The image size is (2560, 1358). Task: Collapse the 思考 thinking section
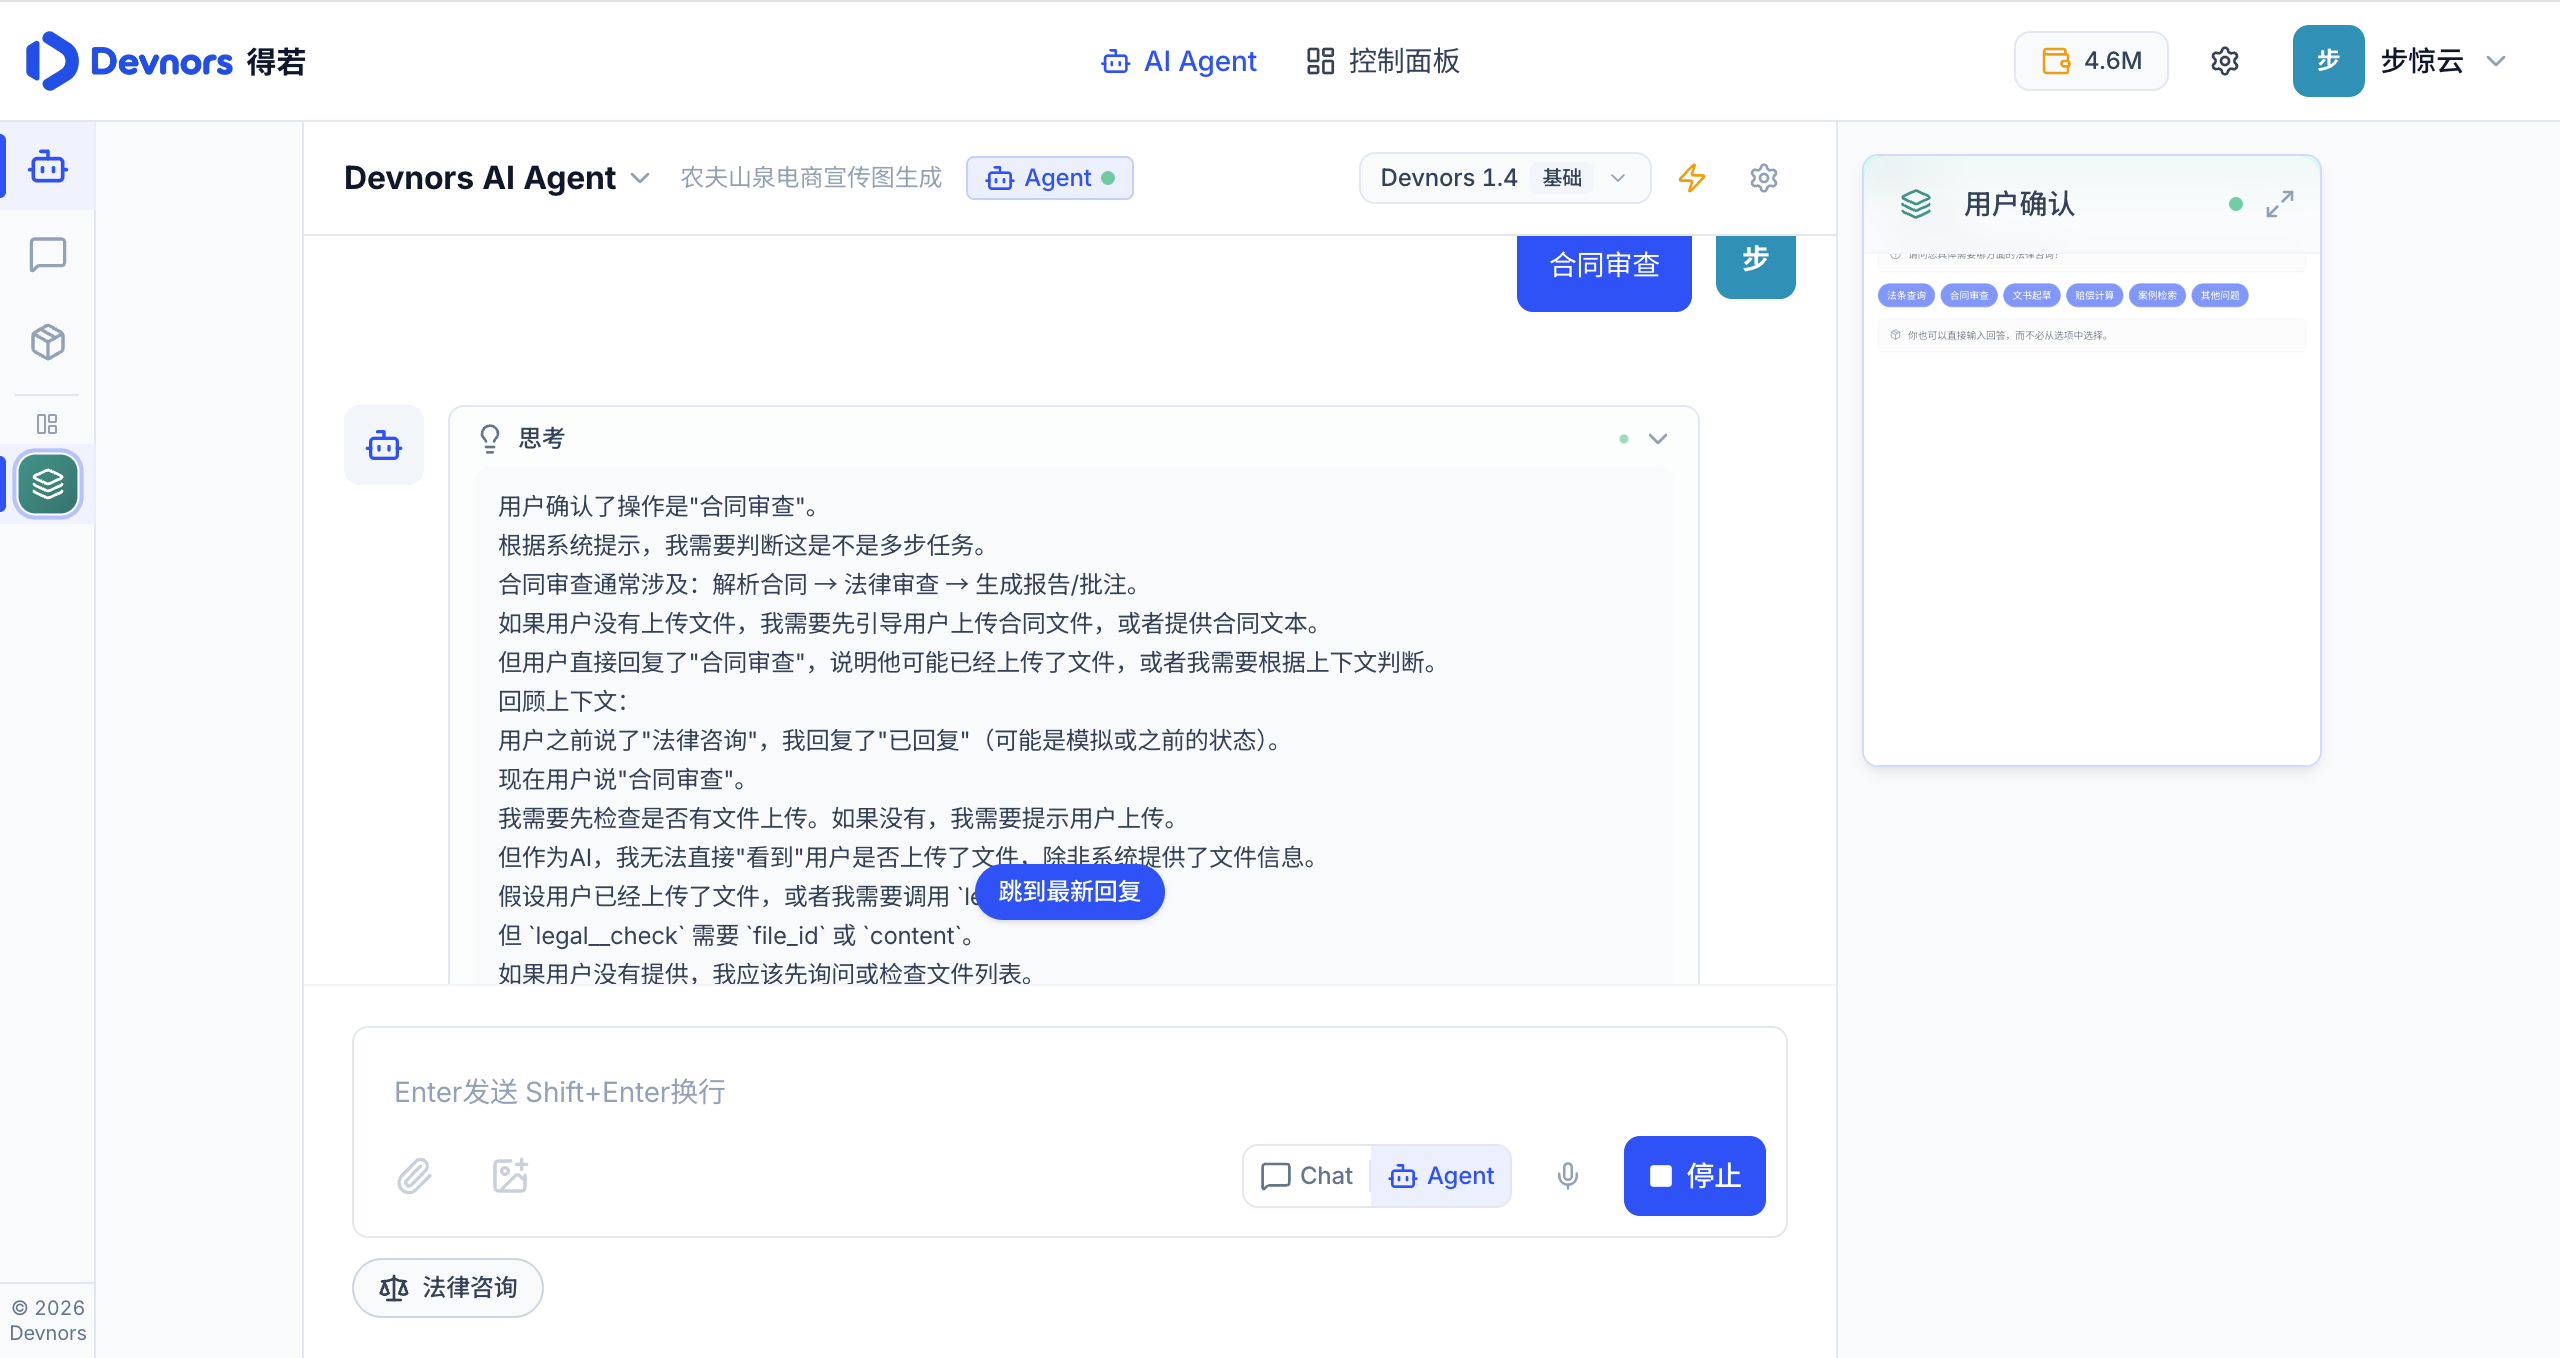point(1658,439)
